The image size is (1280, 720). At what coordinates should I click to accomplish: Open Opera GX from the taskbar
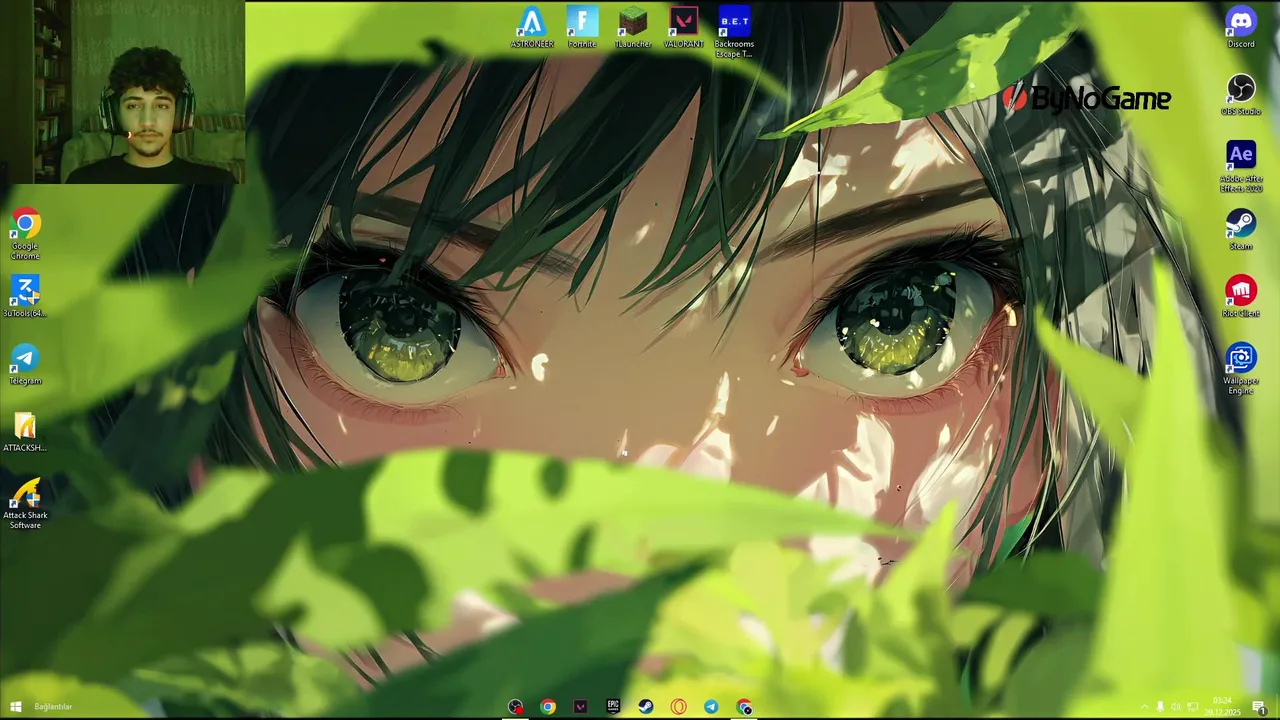[679, 707]
